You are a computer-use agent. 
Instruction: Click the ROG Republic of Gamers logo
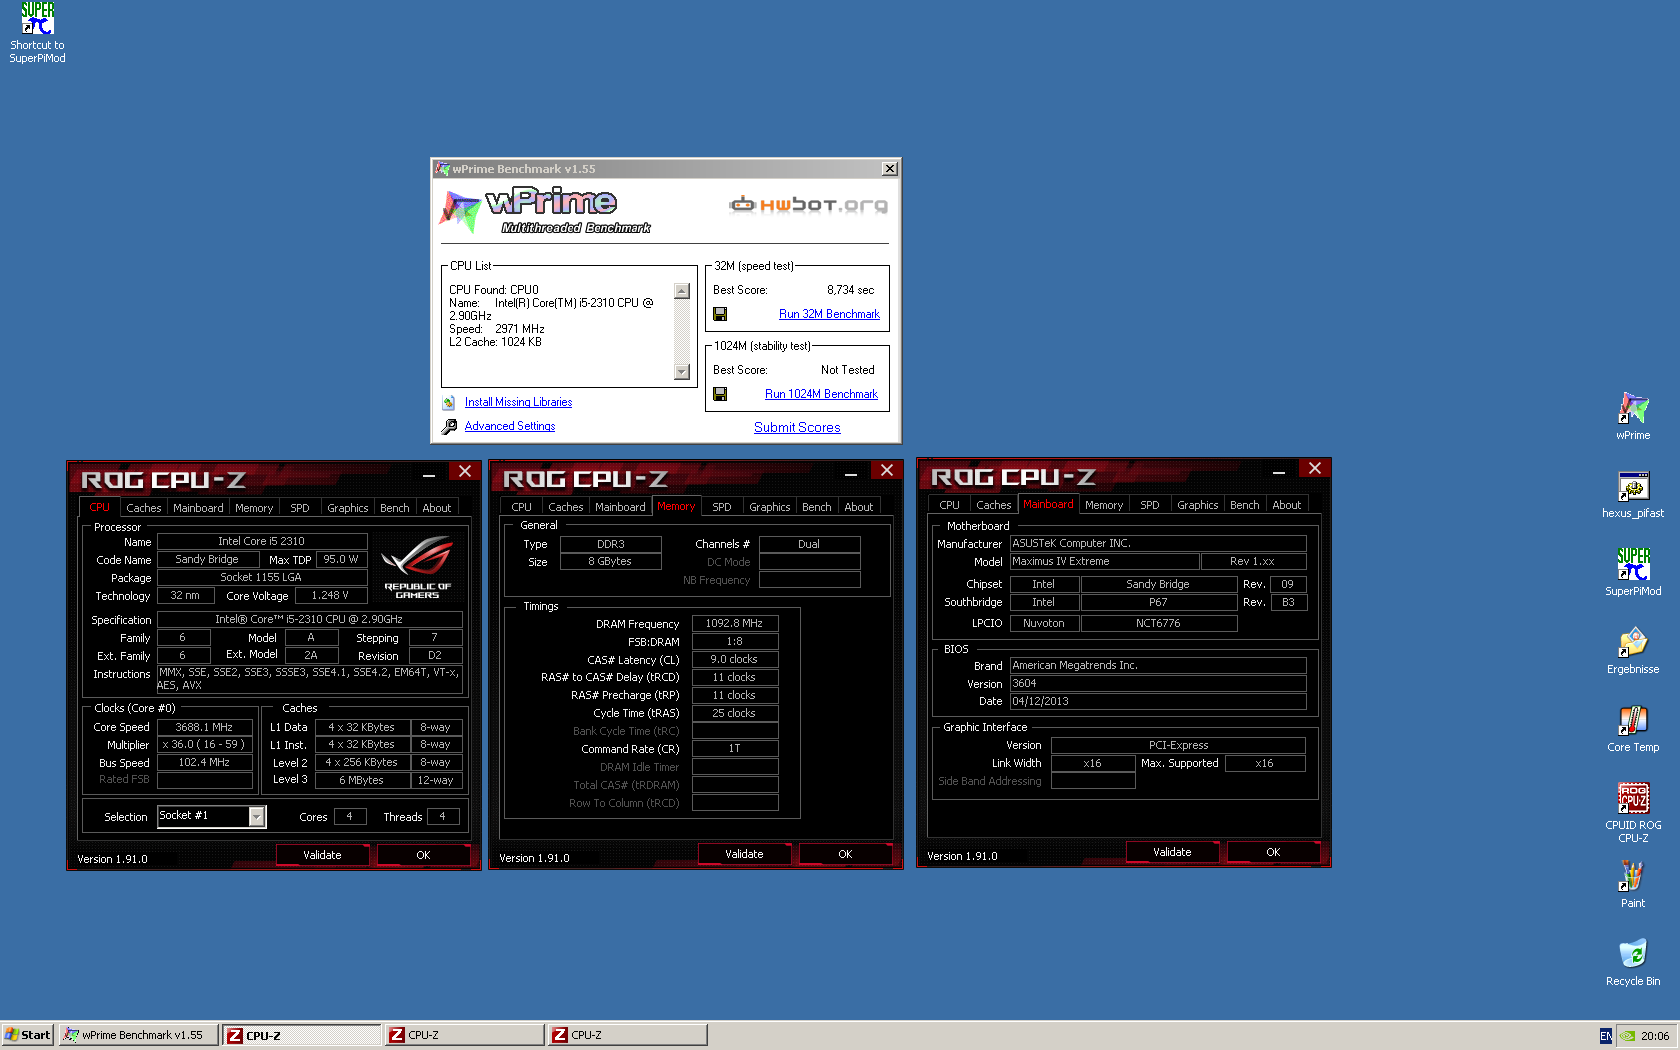417,567
